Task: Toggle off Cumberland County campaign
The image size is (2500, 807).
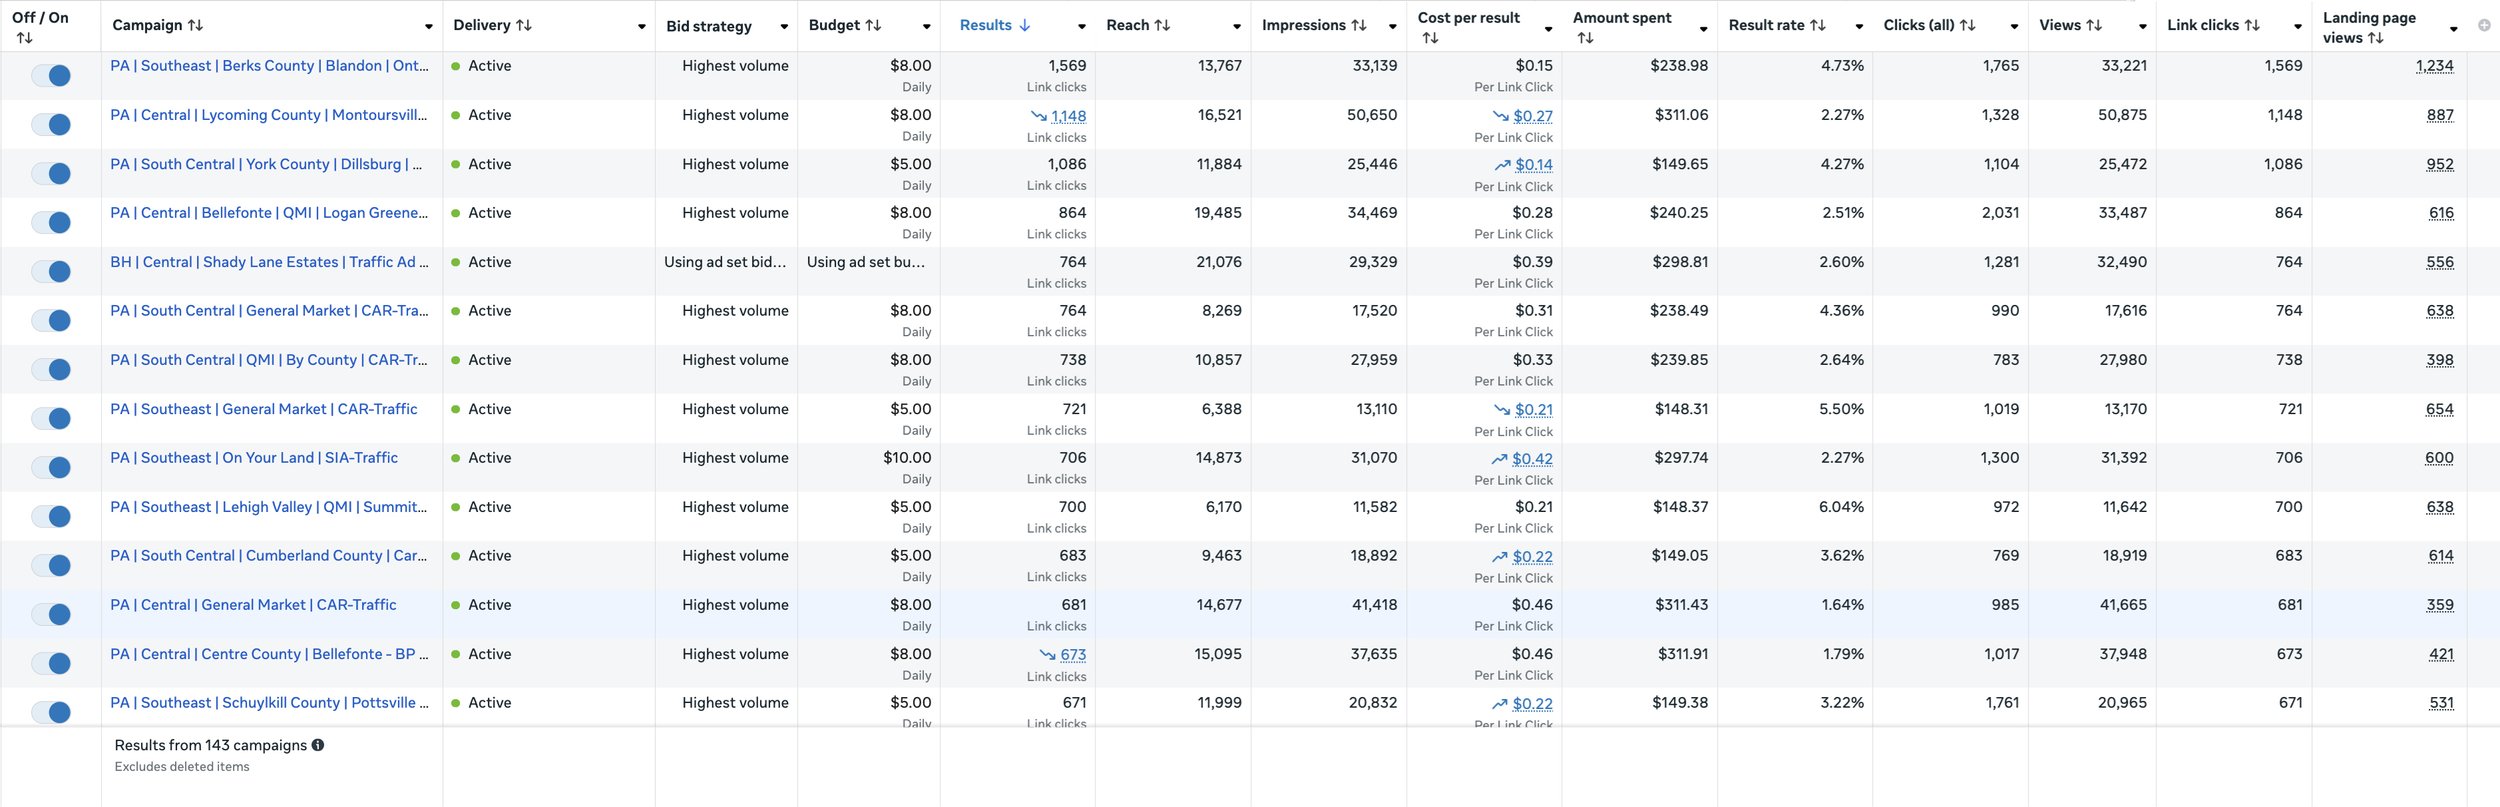Action: pos(51,565)
